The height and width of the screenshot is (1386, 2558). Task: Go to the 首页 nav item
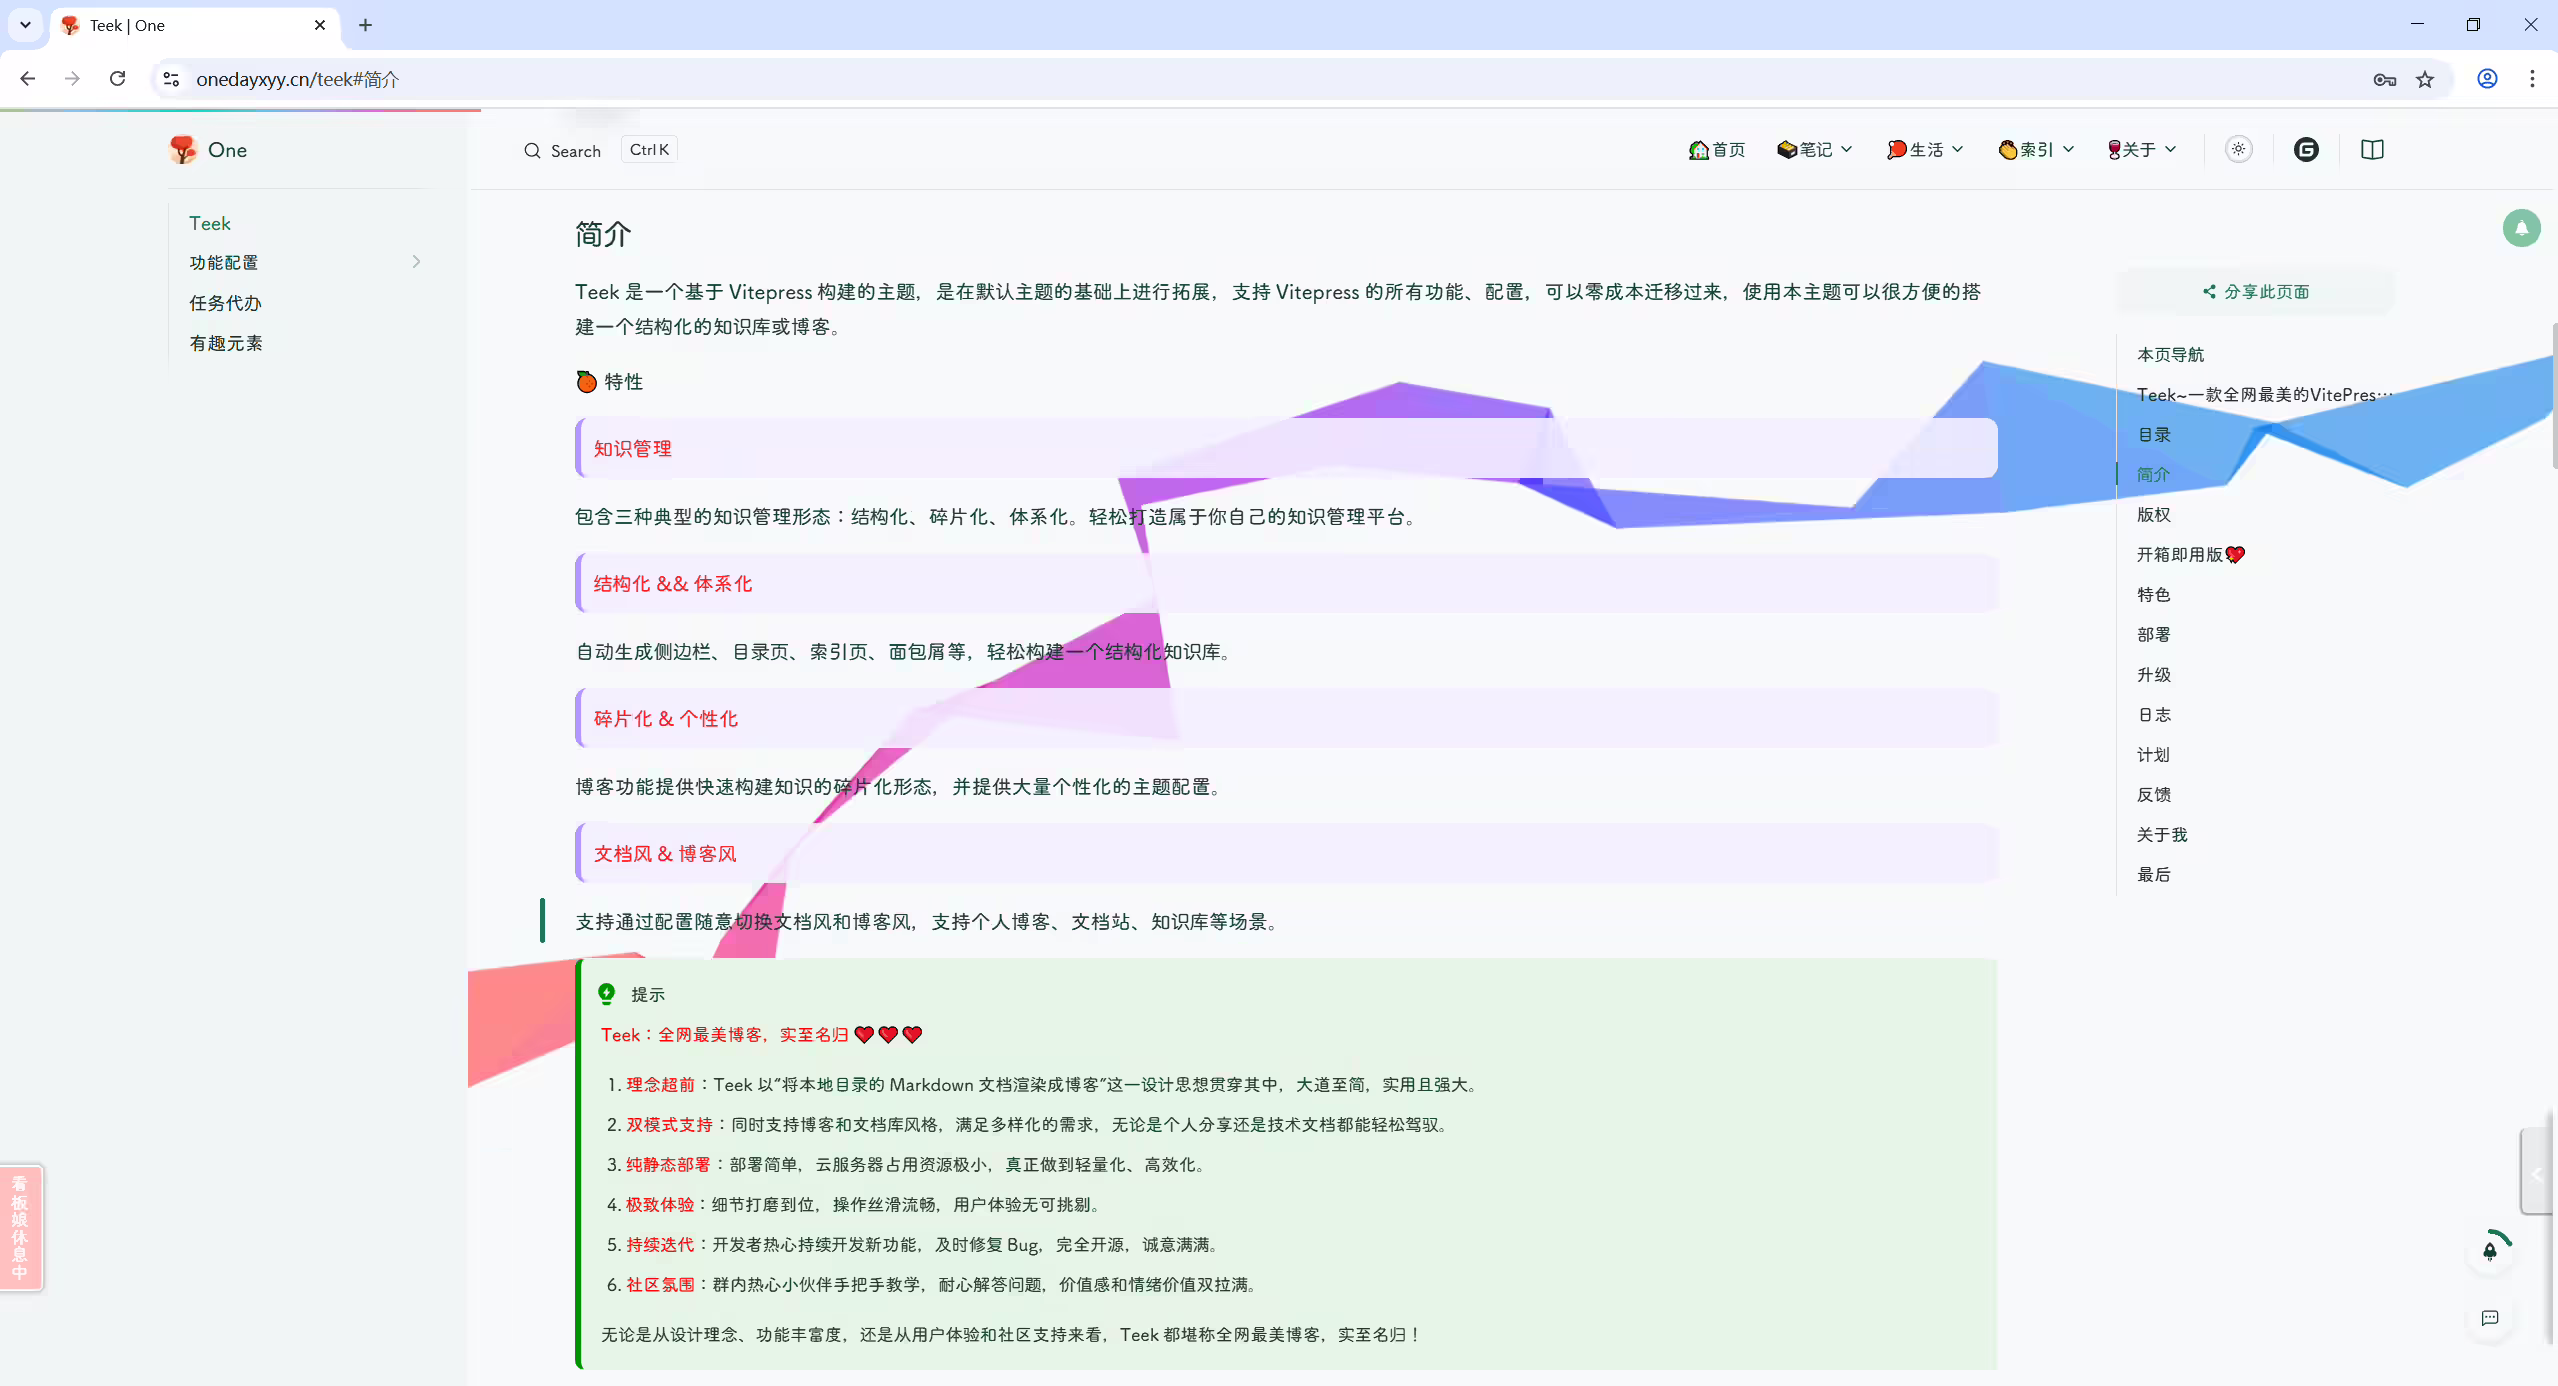1716,149
